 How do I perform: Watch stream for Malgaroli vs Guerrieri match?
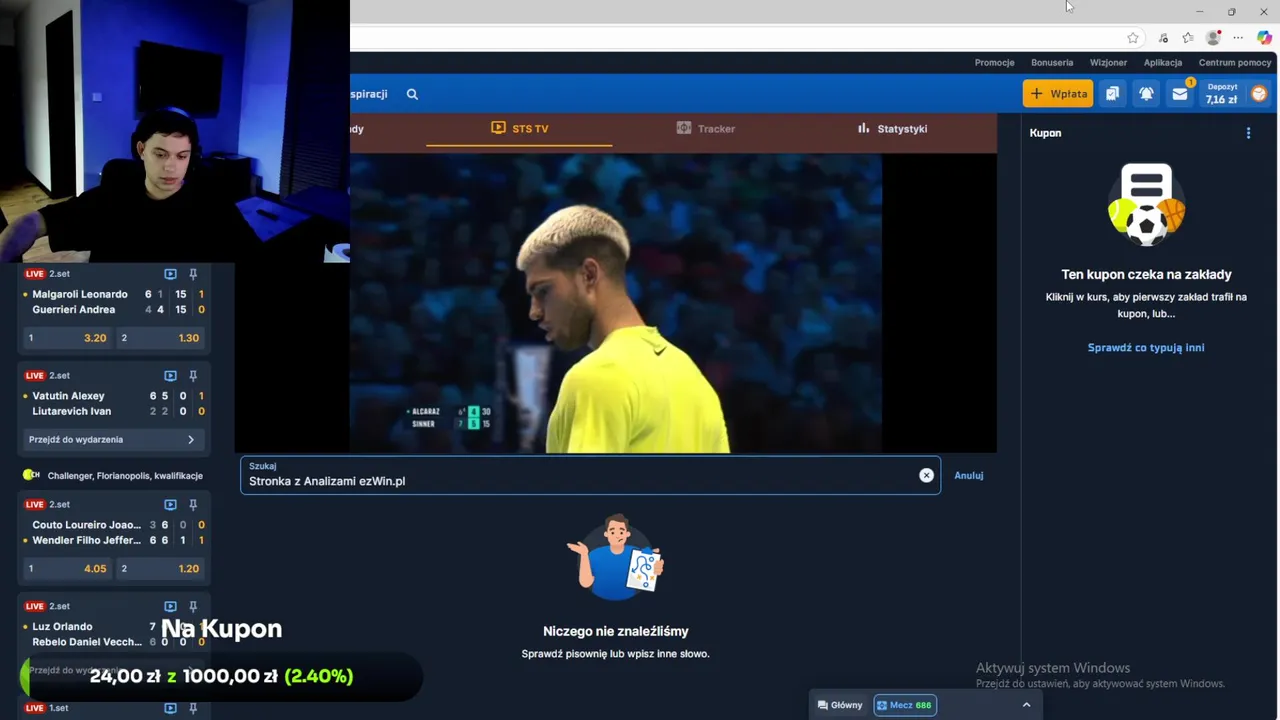(170, 274)
